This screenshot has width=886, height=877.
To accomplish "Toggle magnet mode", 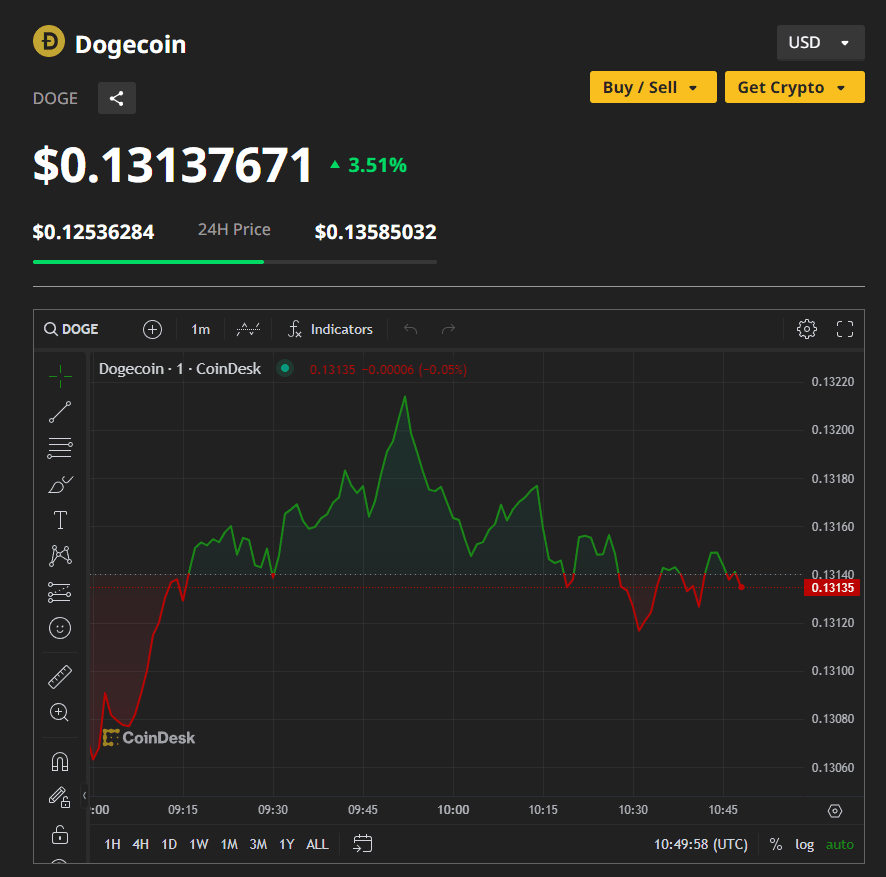I will 60,762.
